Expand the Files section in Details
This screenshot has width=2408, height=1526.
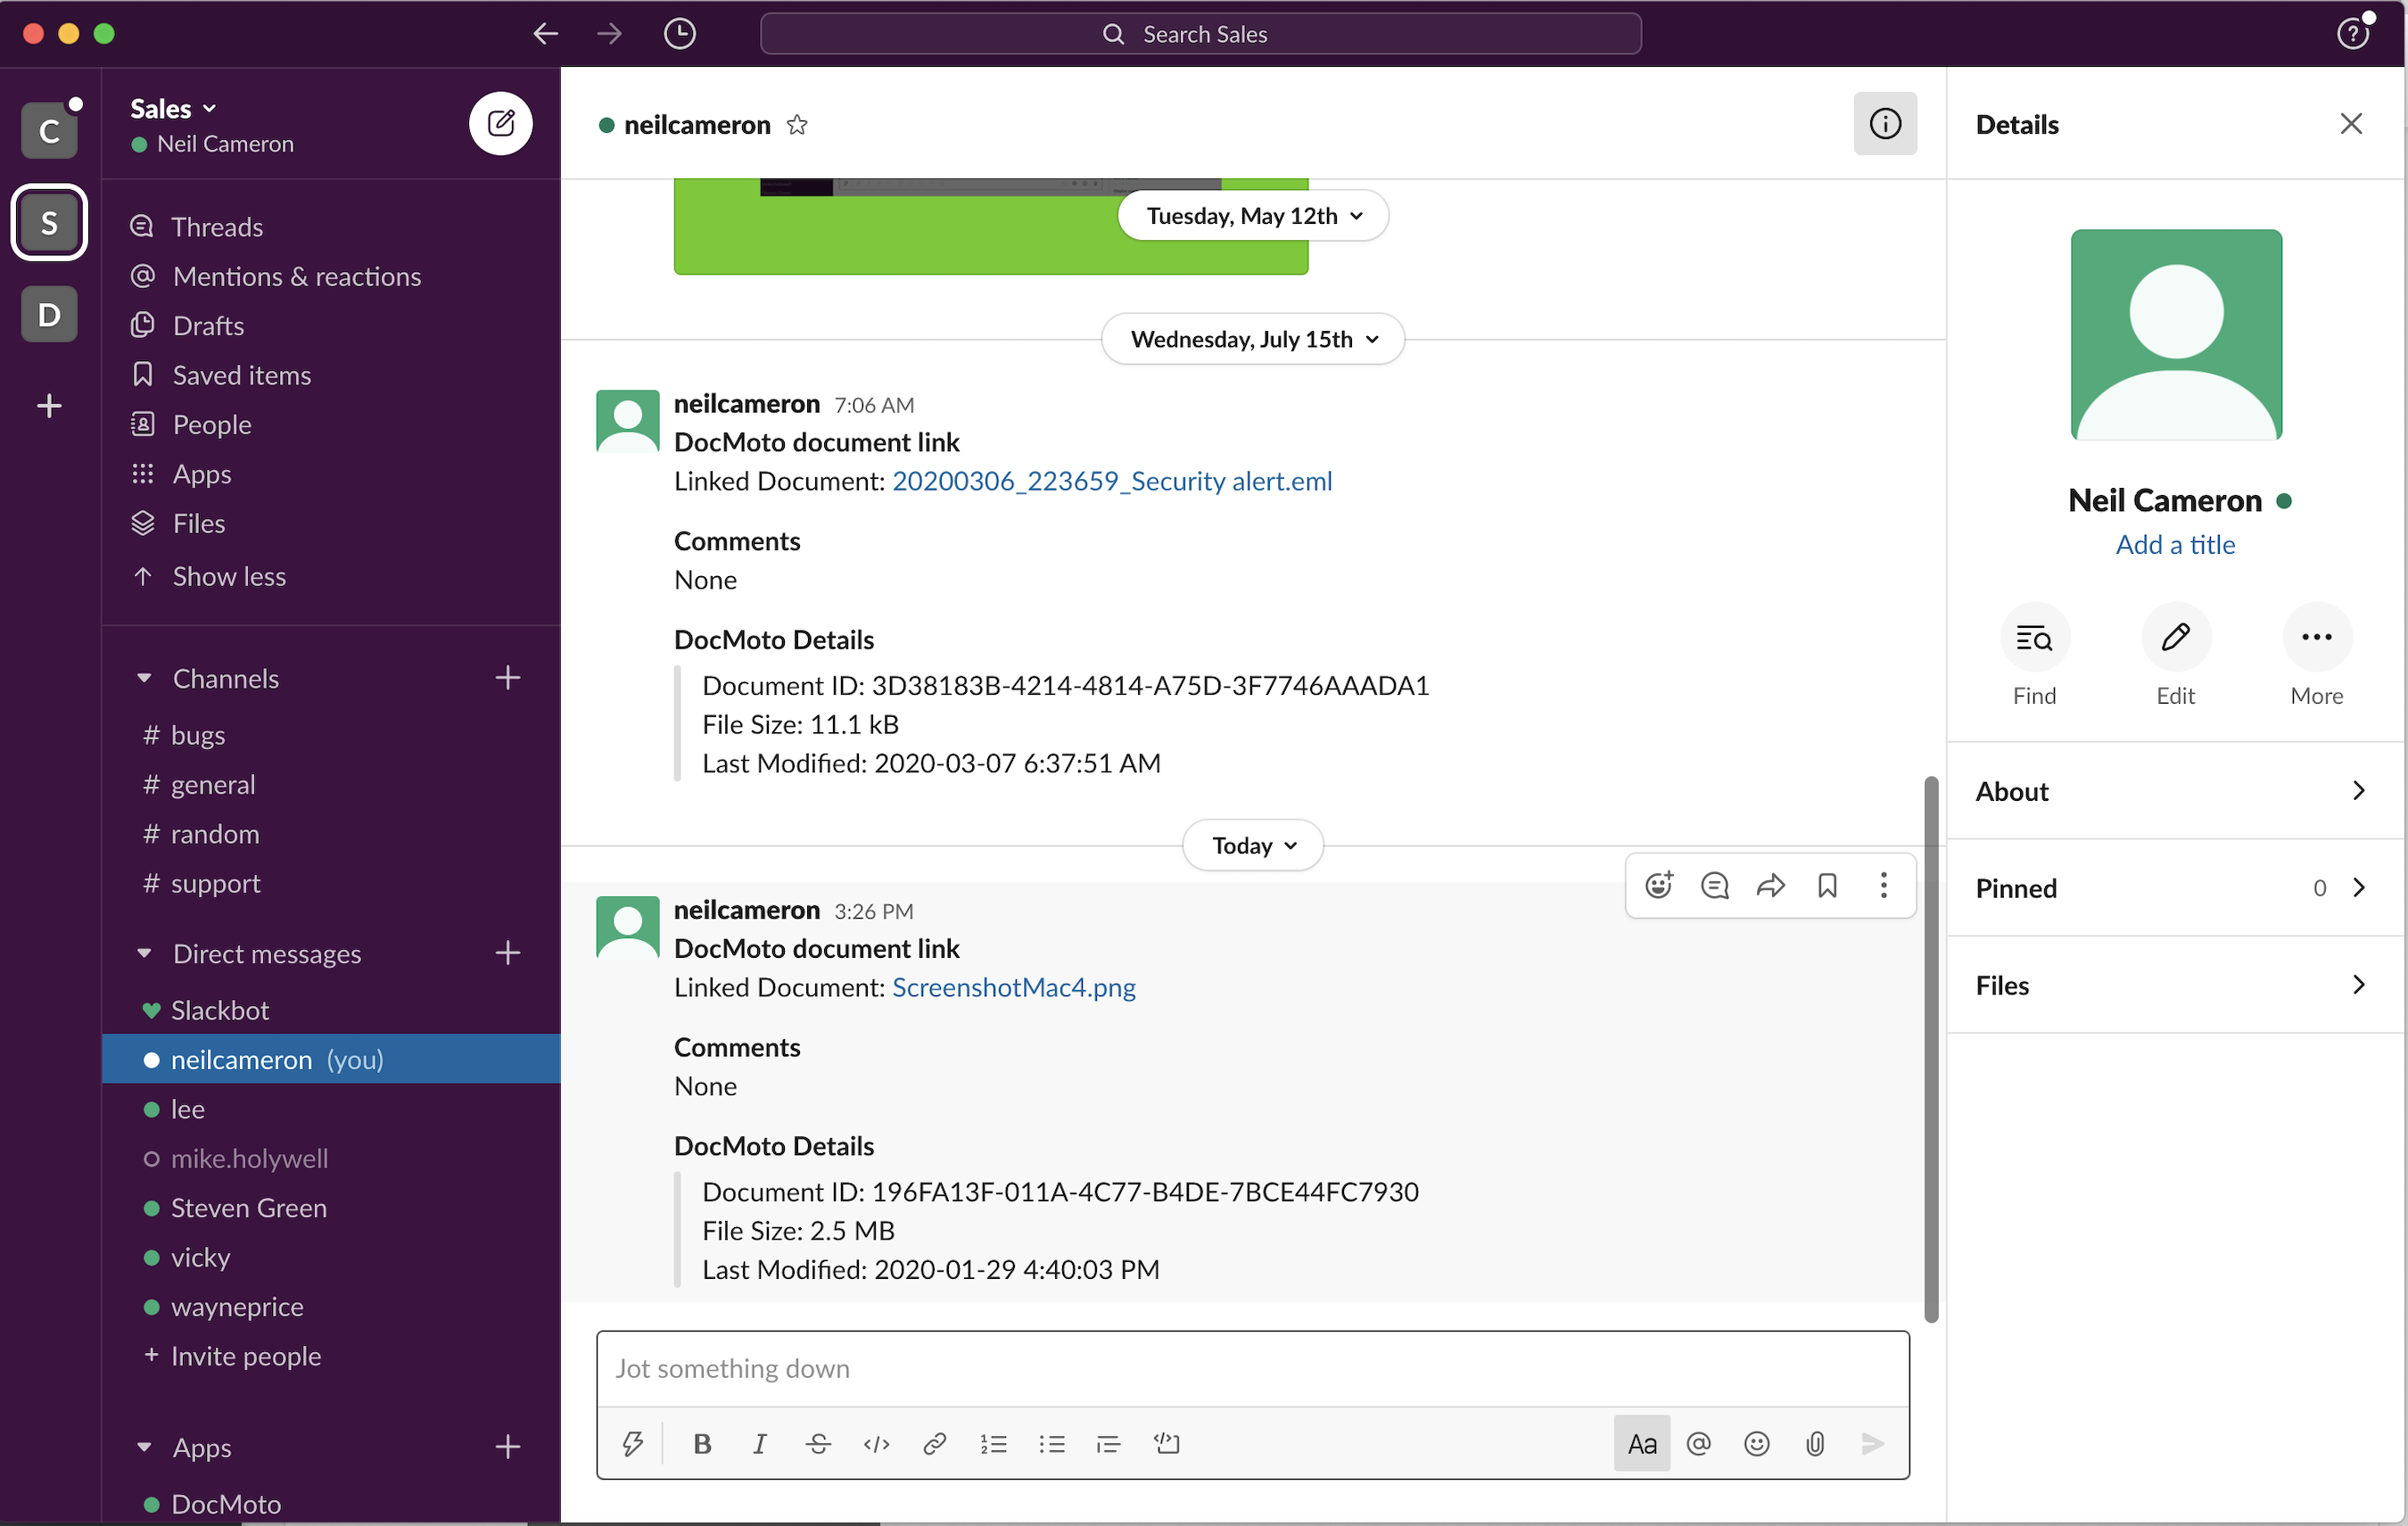pyautogui.click(x=2175, y=985)
